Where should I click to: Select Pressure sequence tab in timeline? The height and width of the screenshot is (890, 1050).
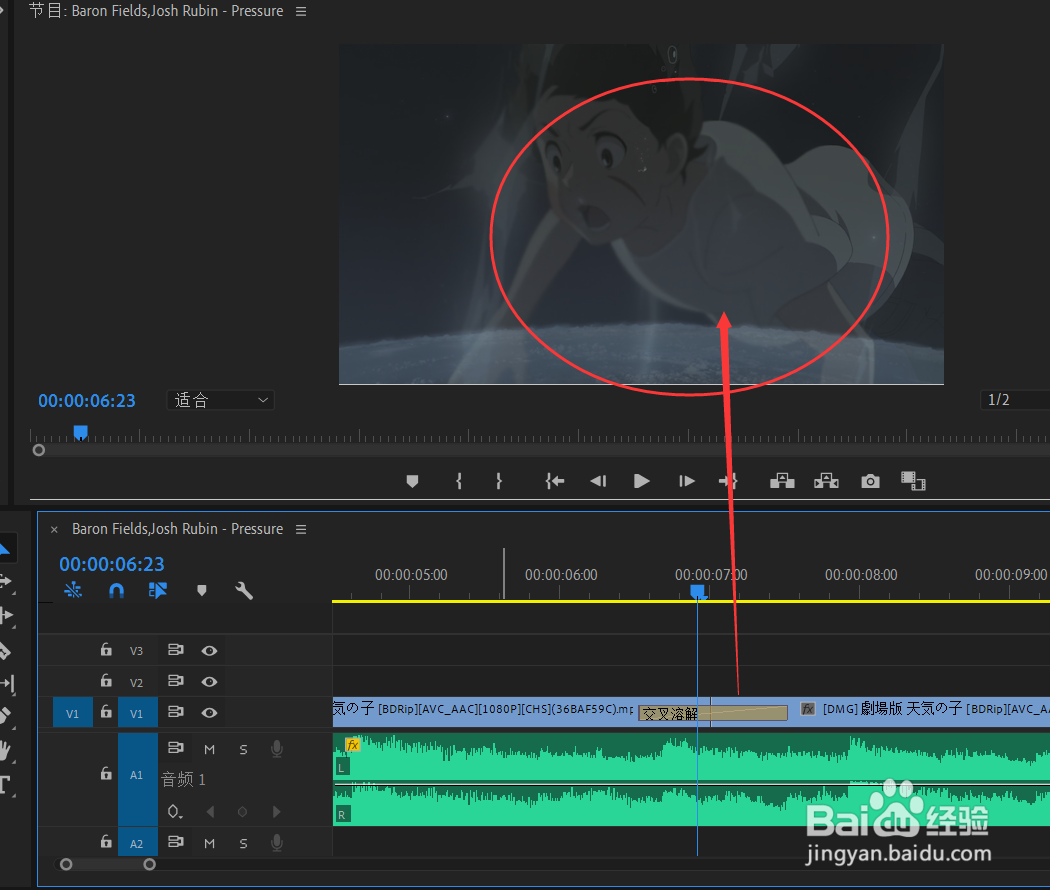(x=177, y=529)
